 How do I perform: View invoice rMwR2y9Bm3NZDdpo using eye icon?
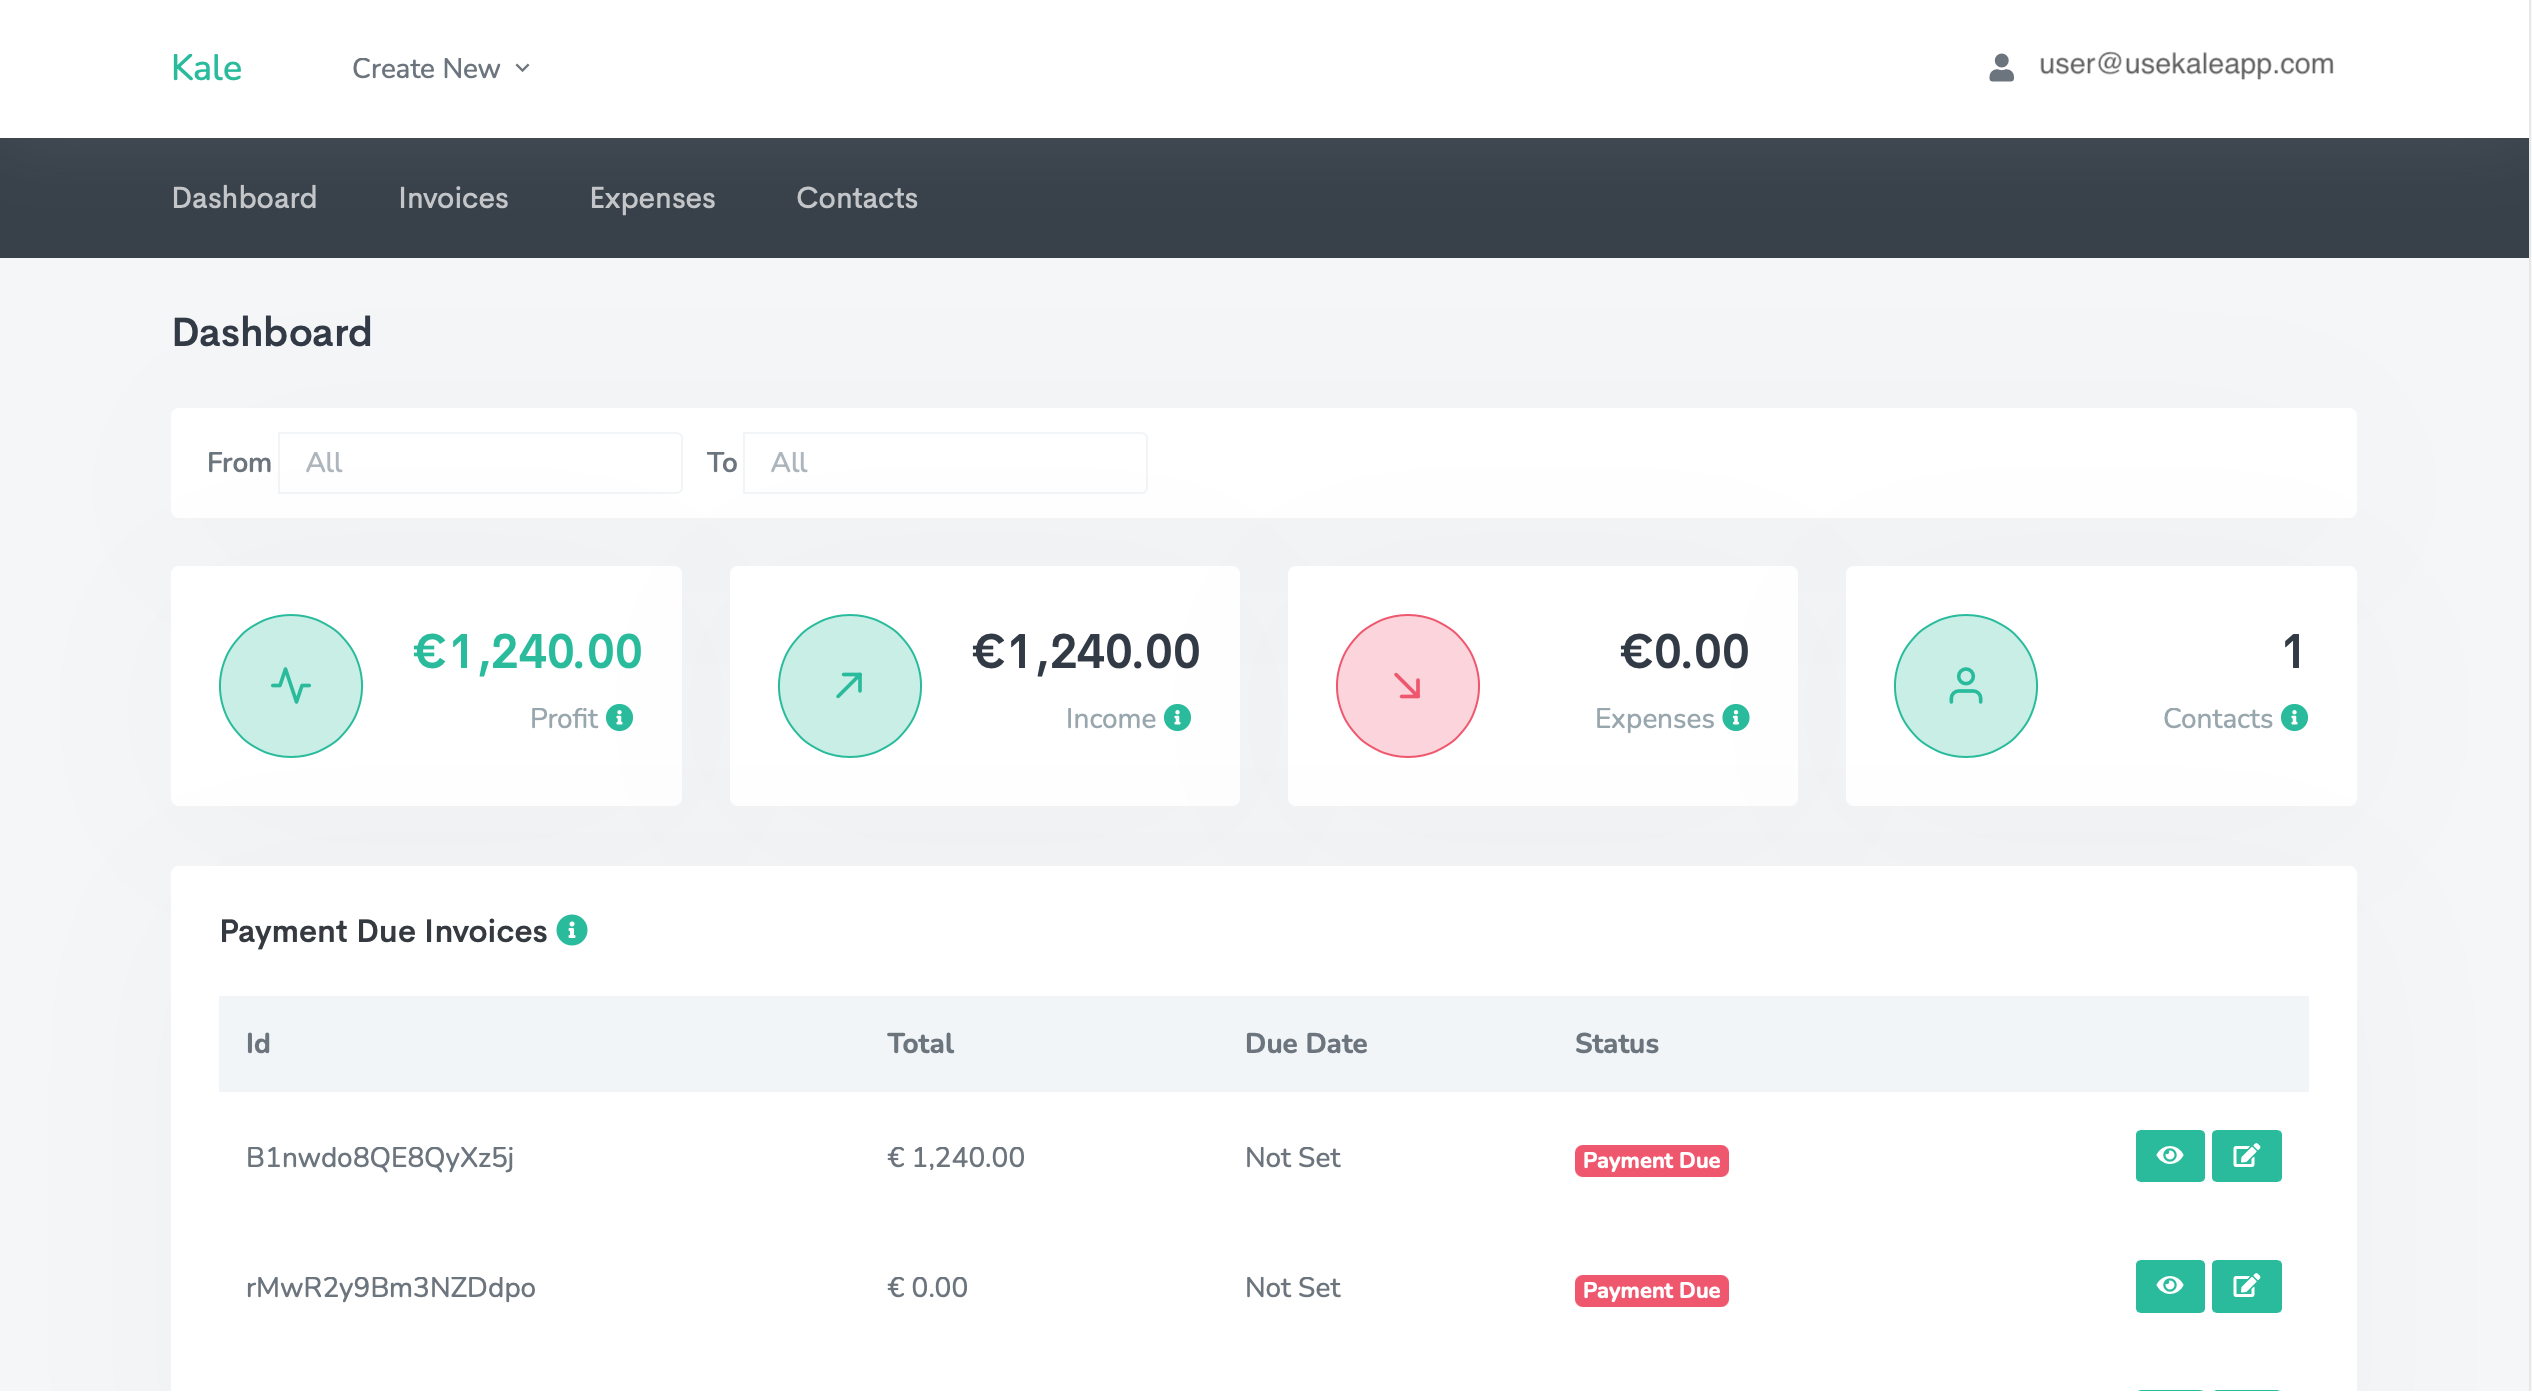pyautogui.click(x=2169, y=1286)
